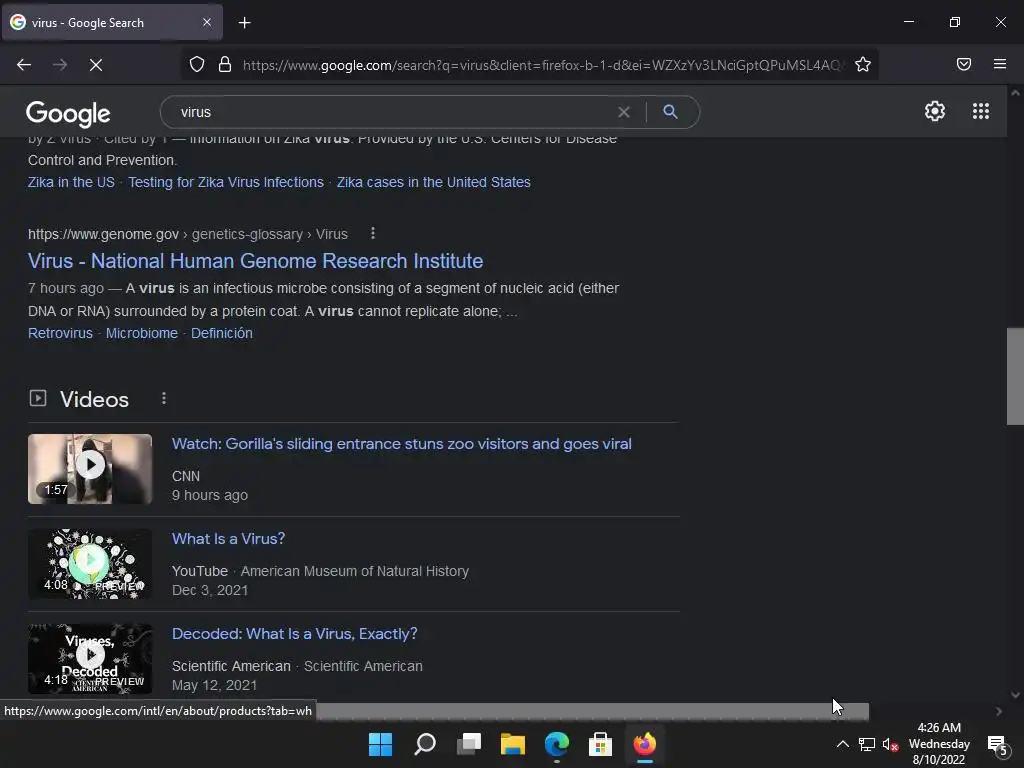Screen dimensions: 1024x768
Task: Click into the virus search field
Action: 392,112
